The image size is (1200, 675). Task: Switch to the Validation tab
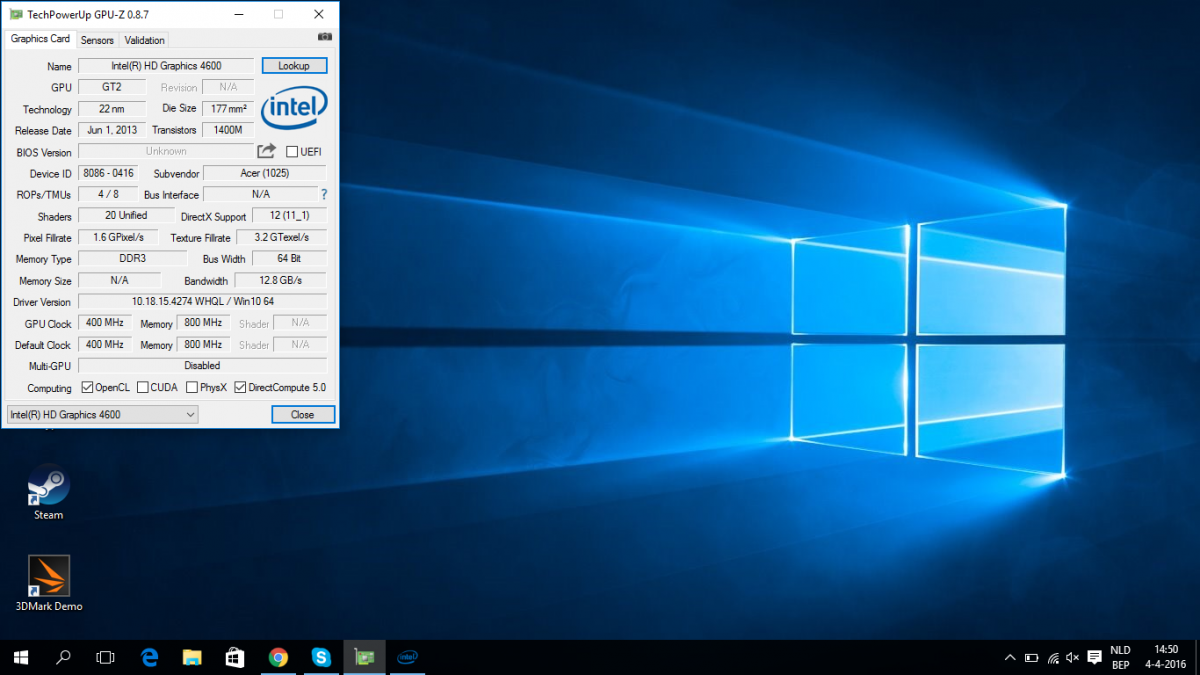145,40
